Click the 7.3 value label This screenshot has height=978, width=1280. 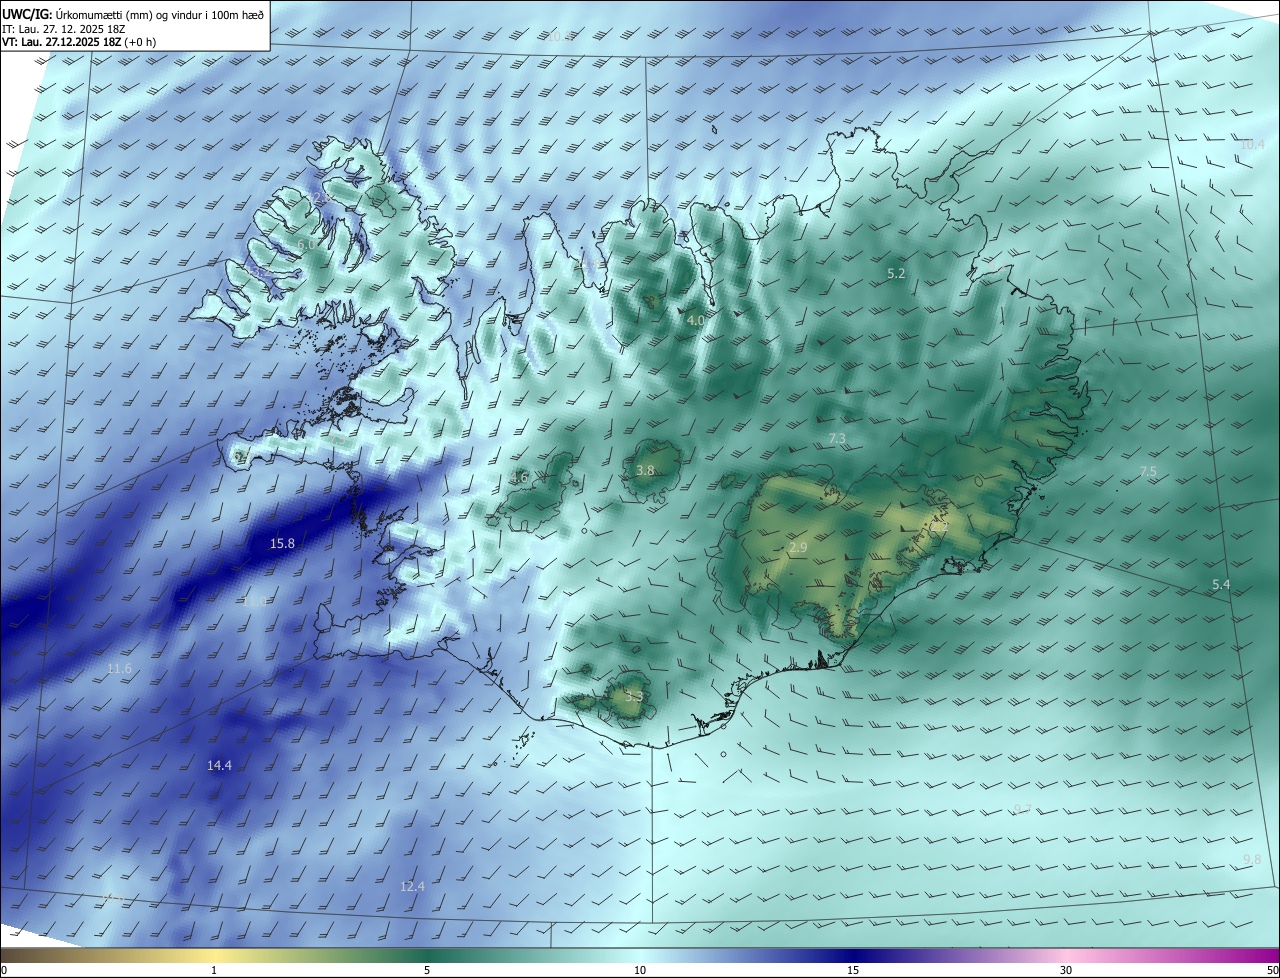[837, 438]
